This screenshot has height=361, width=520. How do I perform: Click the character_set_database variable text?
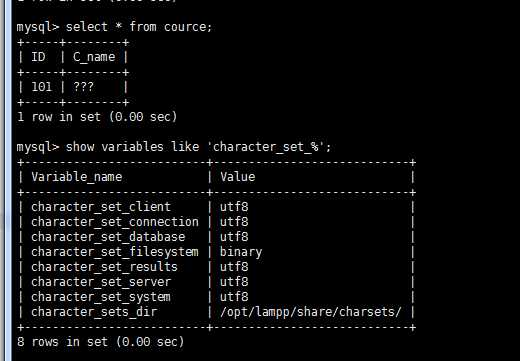pos(108,237)
